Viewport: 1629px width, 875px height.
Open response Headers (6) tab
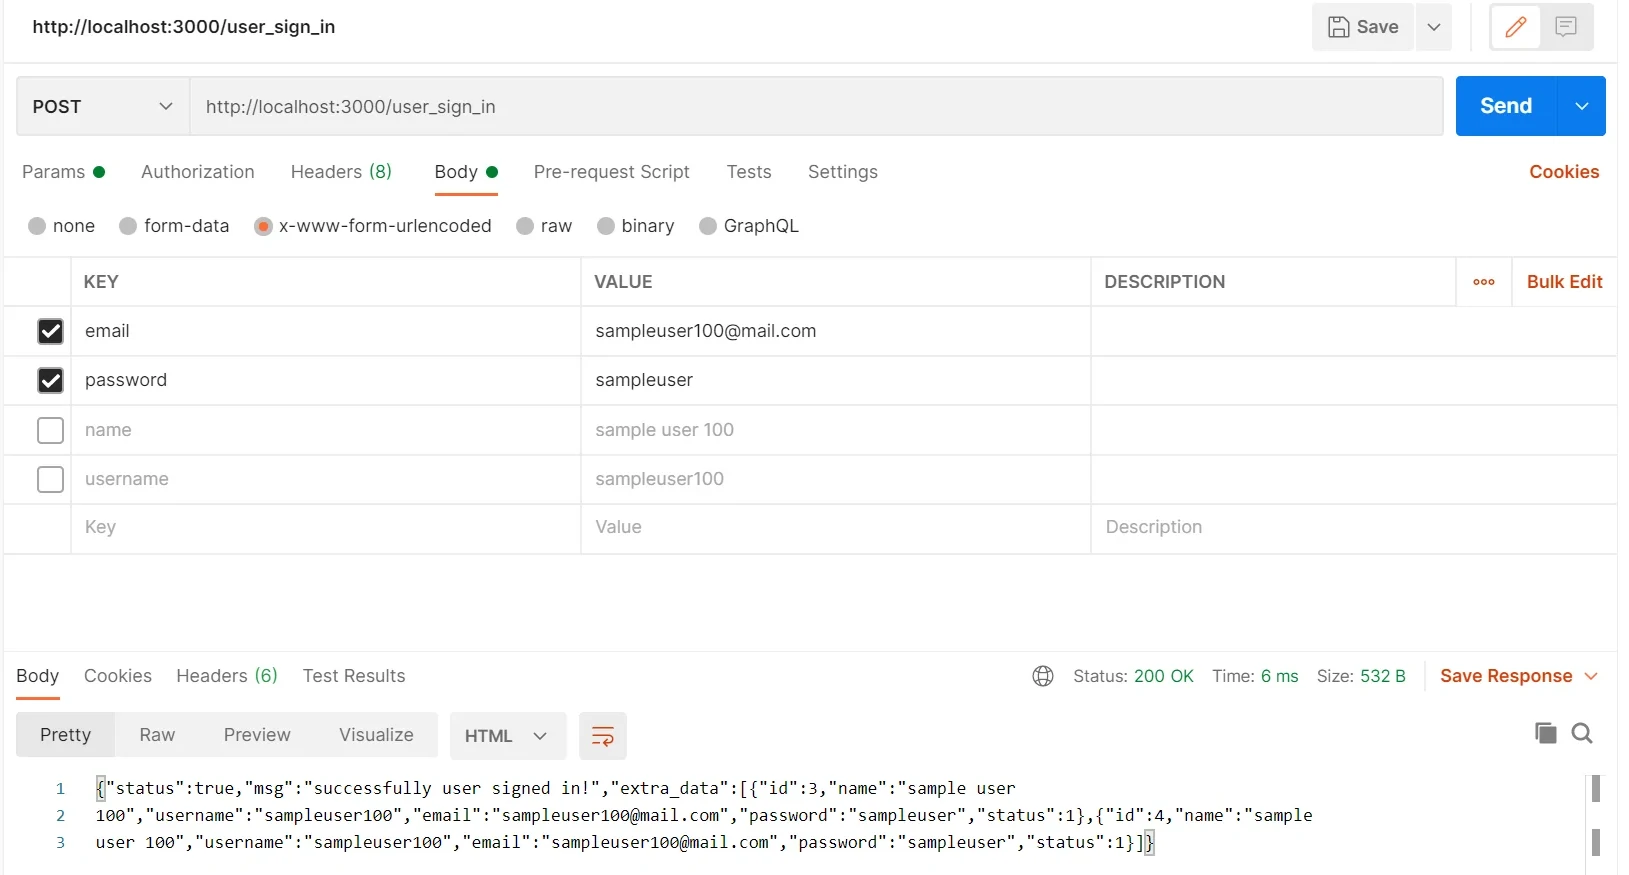point(227,676)
